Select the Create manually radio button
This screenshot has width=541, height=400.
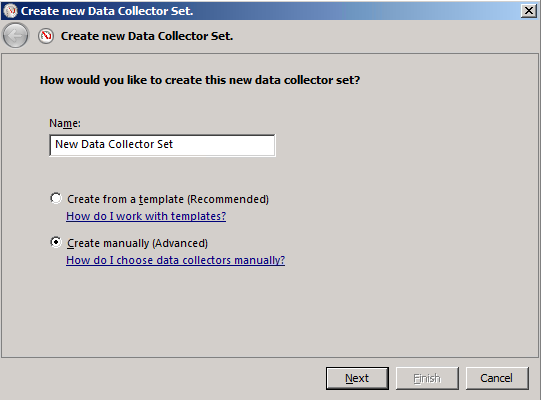click(56, 242)
